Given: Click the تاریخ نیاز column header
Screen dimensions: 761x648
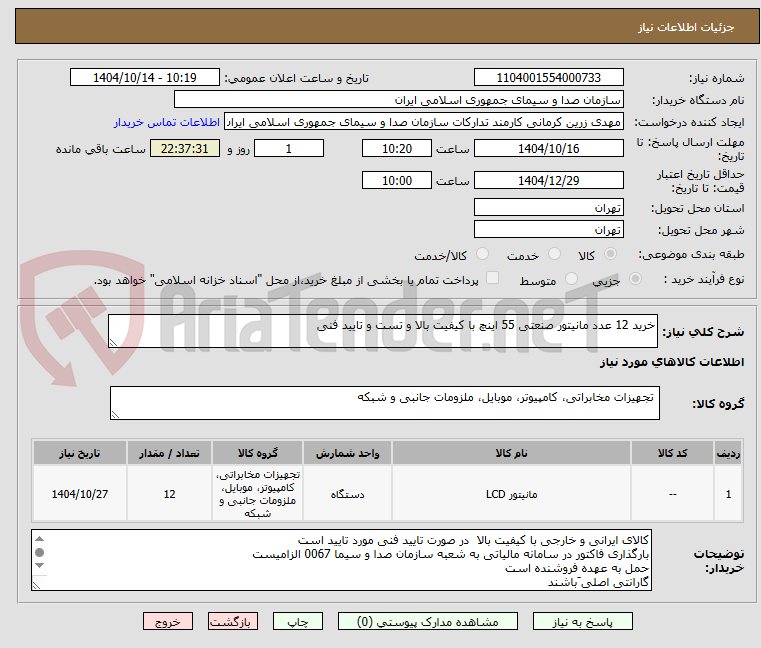Looking at the screenshot, I should tap(80, 453).
